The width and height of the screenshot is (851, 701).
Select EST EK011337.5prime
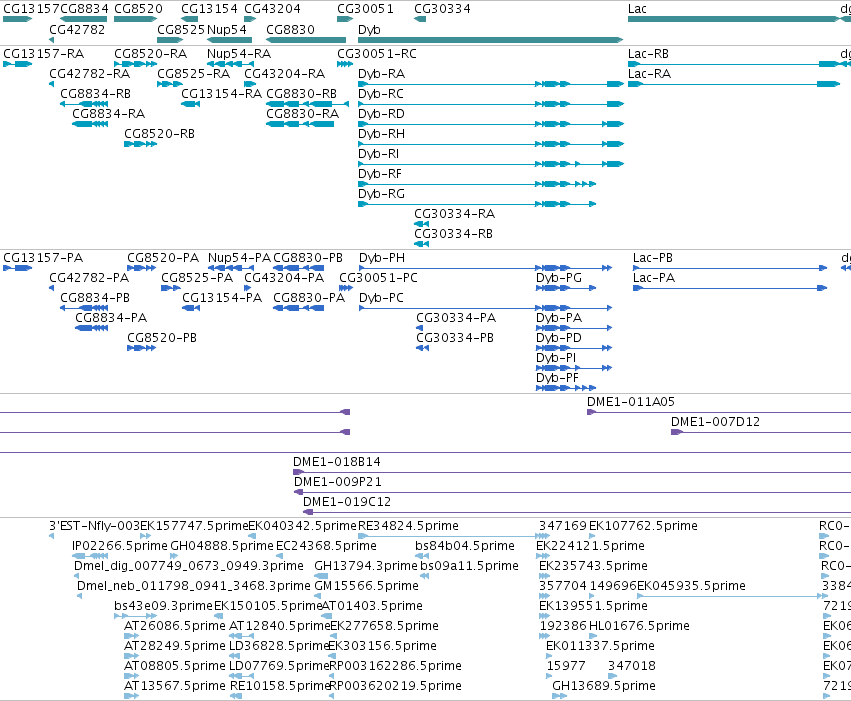(x=600, y=646)
